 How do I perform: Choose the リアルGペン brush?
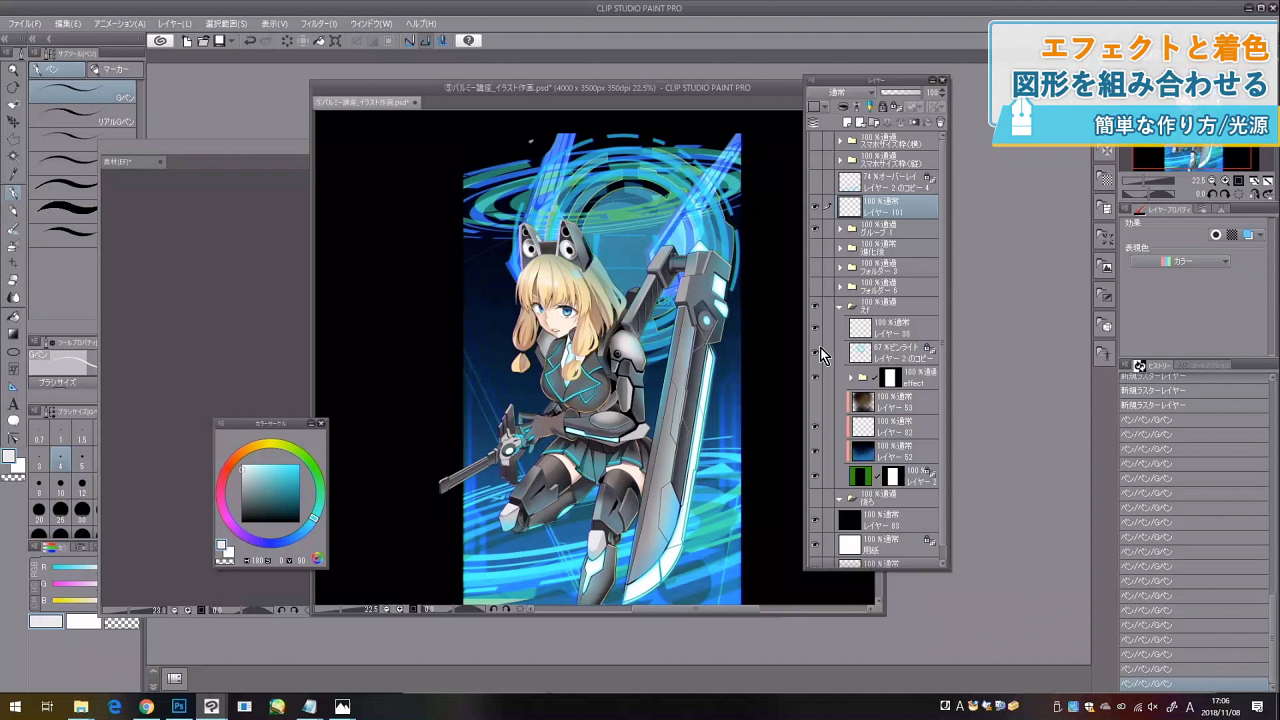(82, 116)
